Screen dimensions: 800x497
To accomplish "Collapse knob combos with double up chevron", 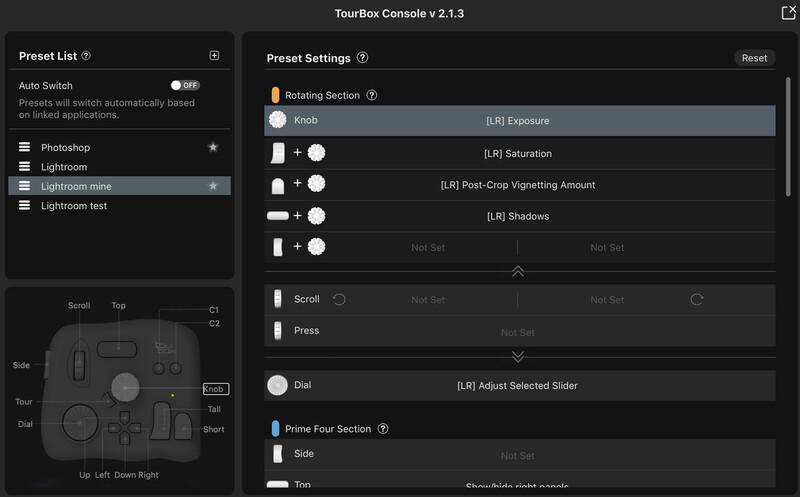I will tap(518, 271).
